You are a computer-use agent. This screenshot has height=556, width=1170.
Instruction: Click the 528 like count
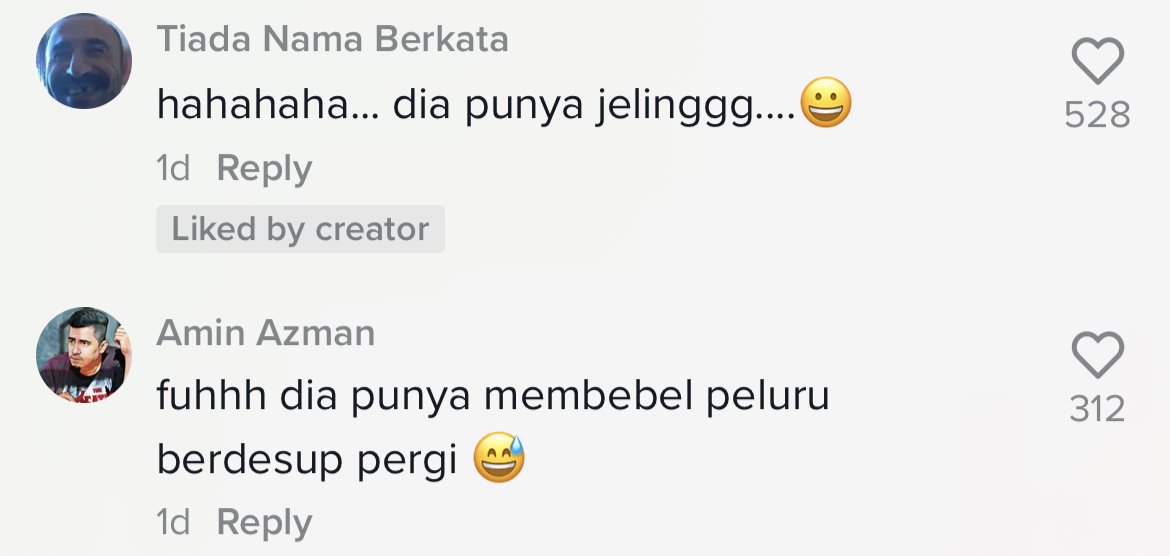[1097, 116]
